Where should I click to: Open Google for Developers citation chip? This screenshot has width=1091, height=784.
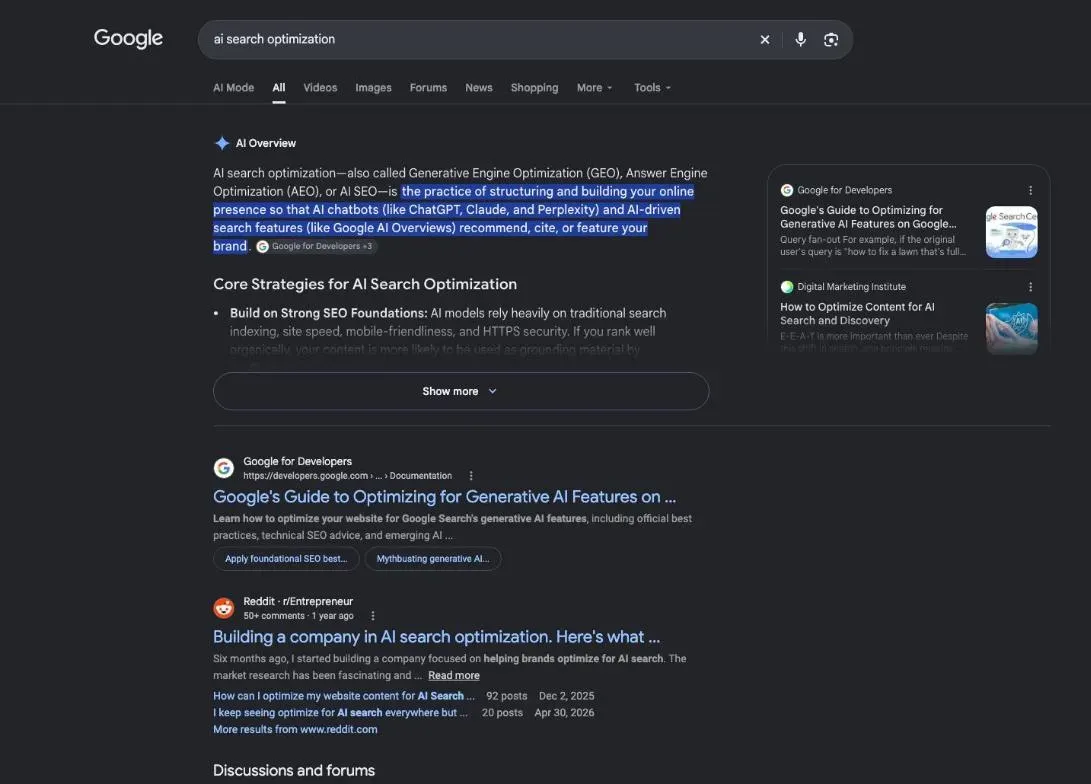pyautogui.click(x=317, y=246)
